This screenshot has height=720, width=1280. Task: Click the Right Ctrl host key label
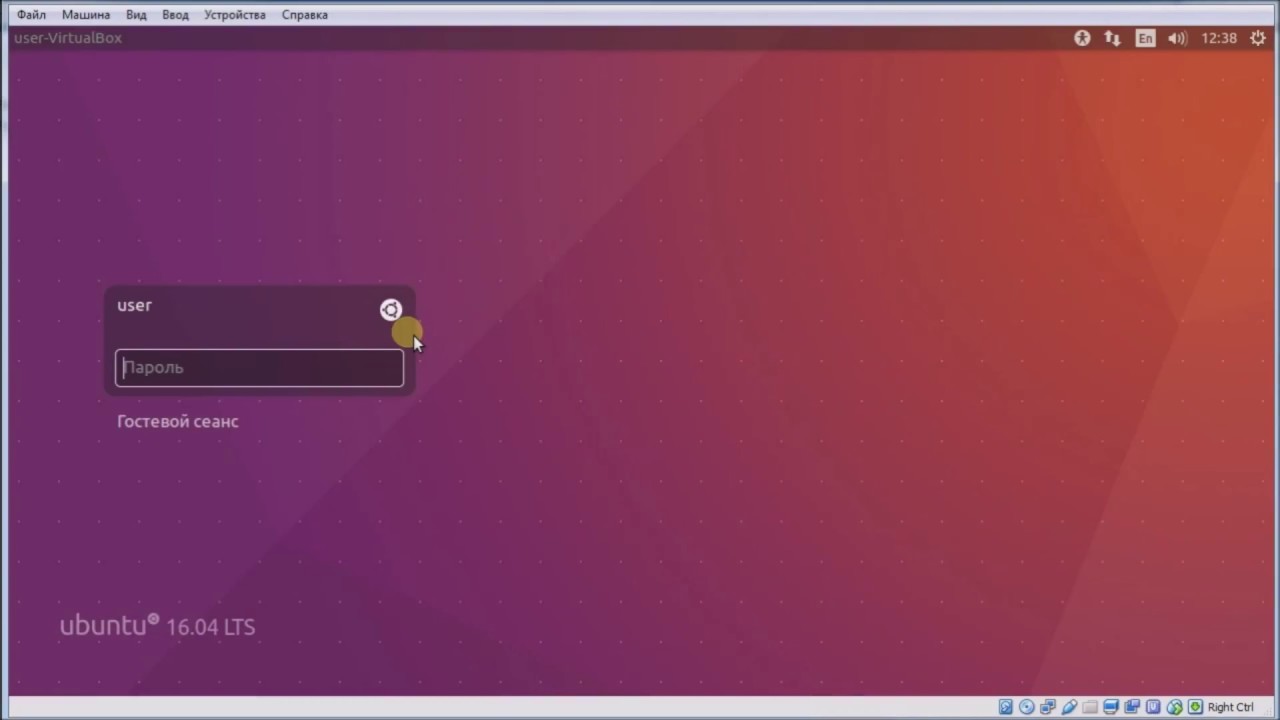(1231, 707)
